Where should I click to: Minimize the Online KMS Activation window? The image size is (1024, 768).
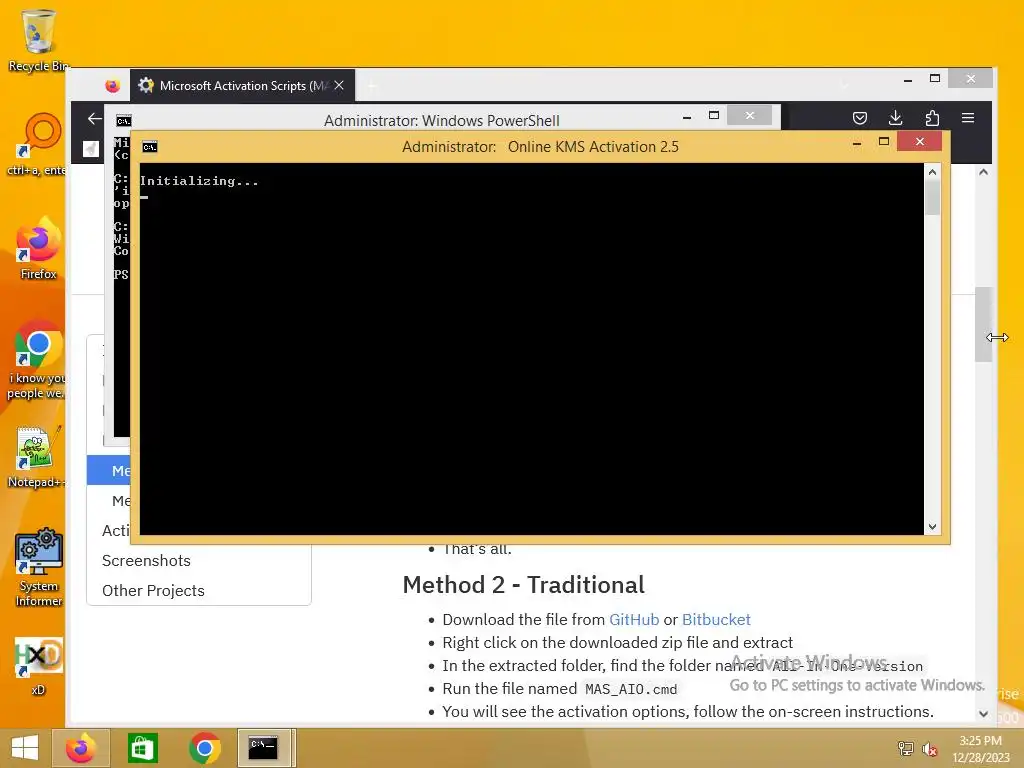pos(857,142)
